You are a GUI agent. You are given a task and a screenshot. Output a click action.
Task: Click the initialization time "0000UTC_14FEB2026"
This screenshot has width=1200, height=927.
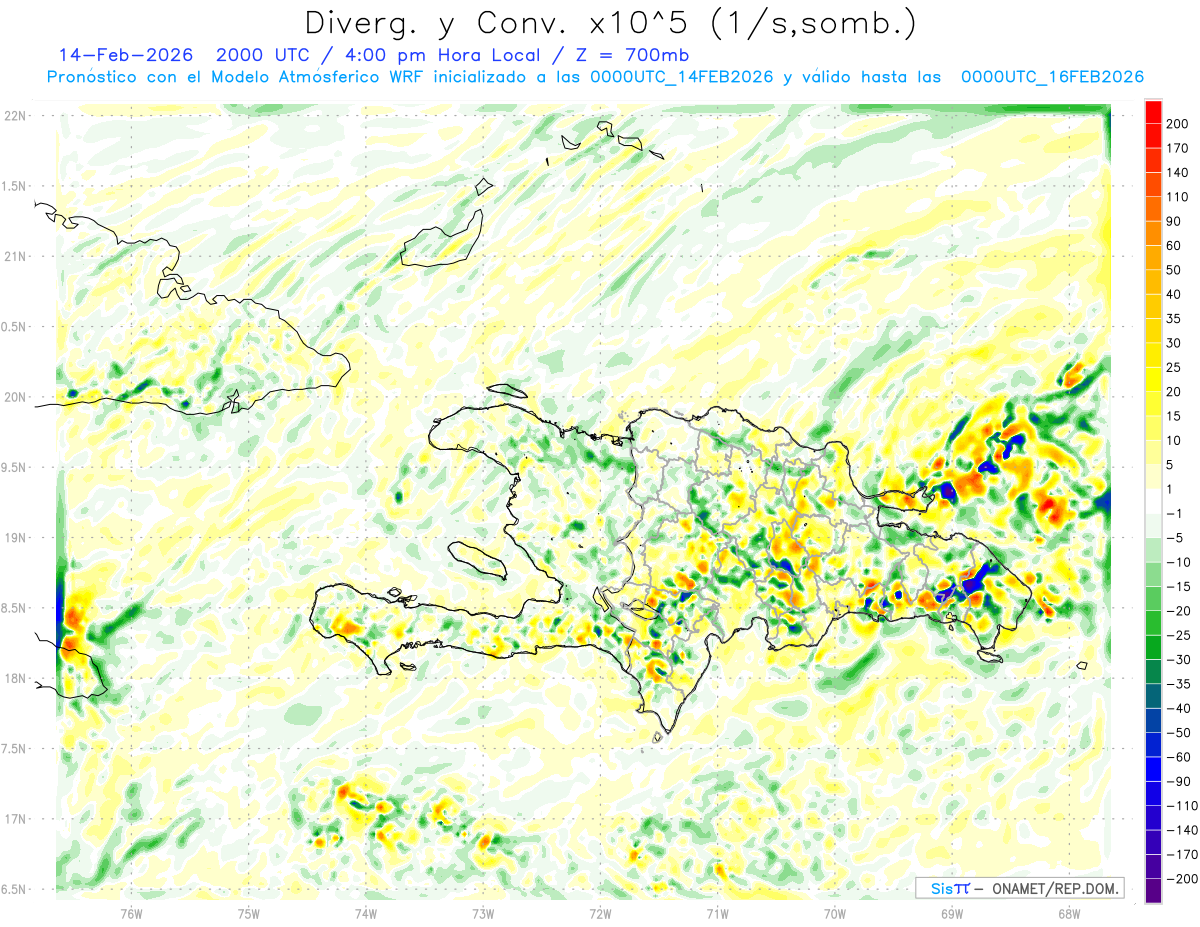(x=682, y=77)
